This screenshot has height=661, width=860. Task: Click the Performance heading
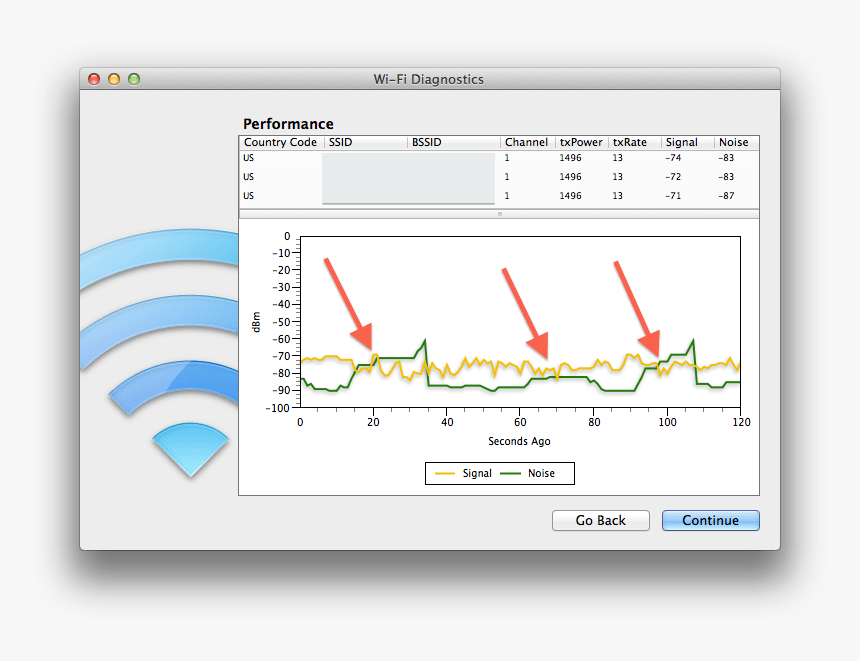[288, 124]
